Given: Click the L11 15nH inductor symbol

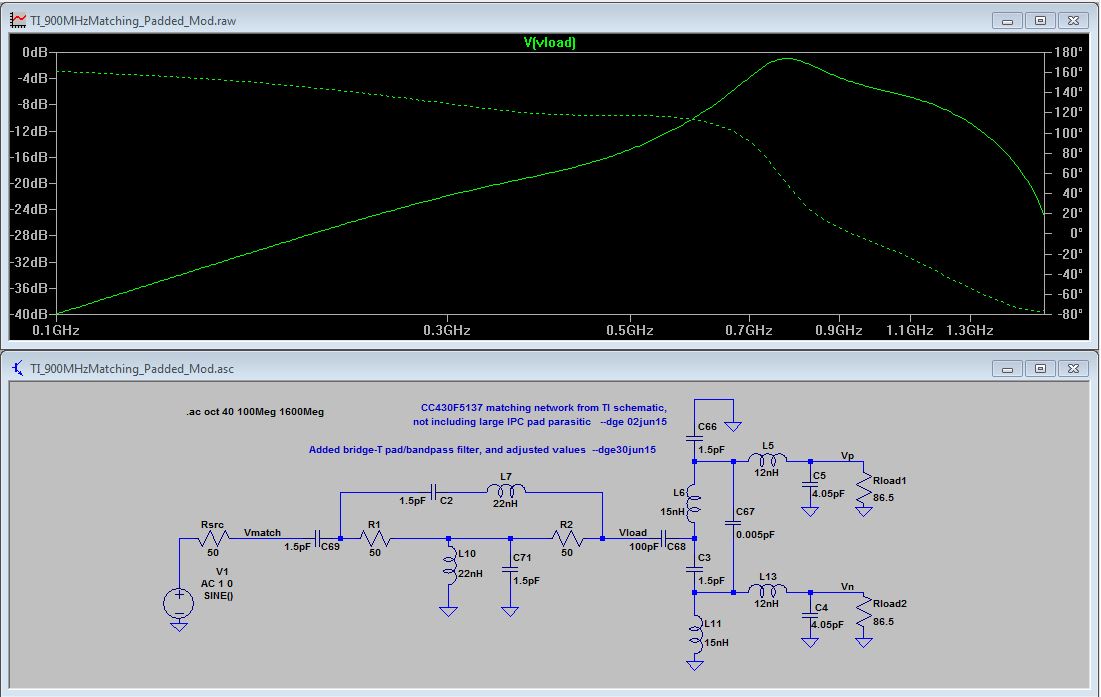Looking at the screenshot, I should pyautogui.click(x=695, y=634).
